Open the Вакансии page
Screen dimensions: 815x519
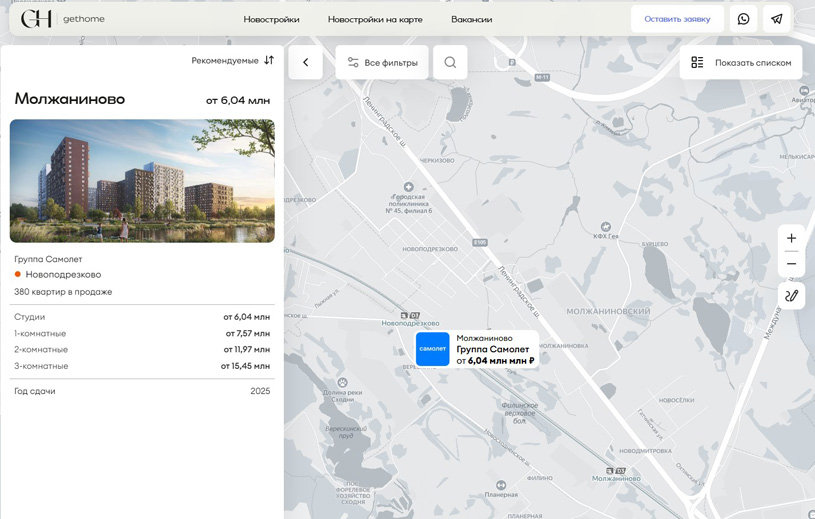(471, 19)
